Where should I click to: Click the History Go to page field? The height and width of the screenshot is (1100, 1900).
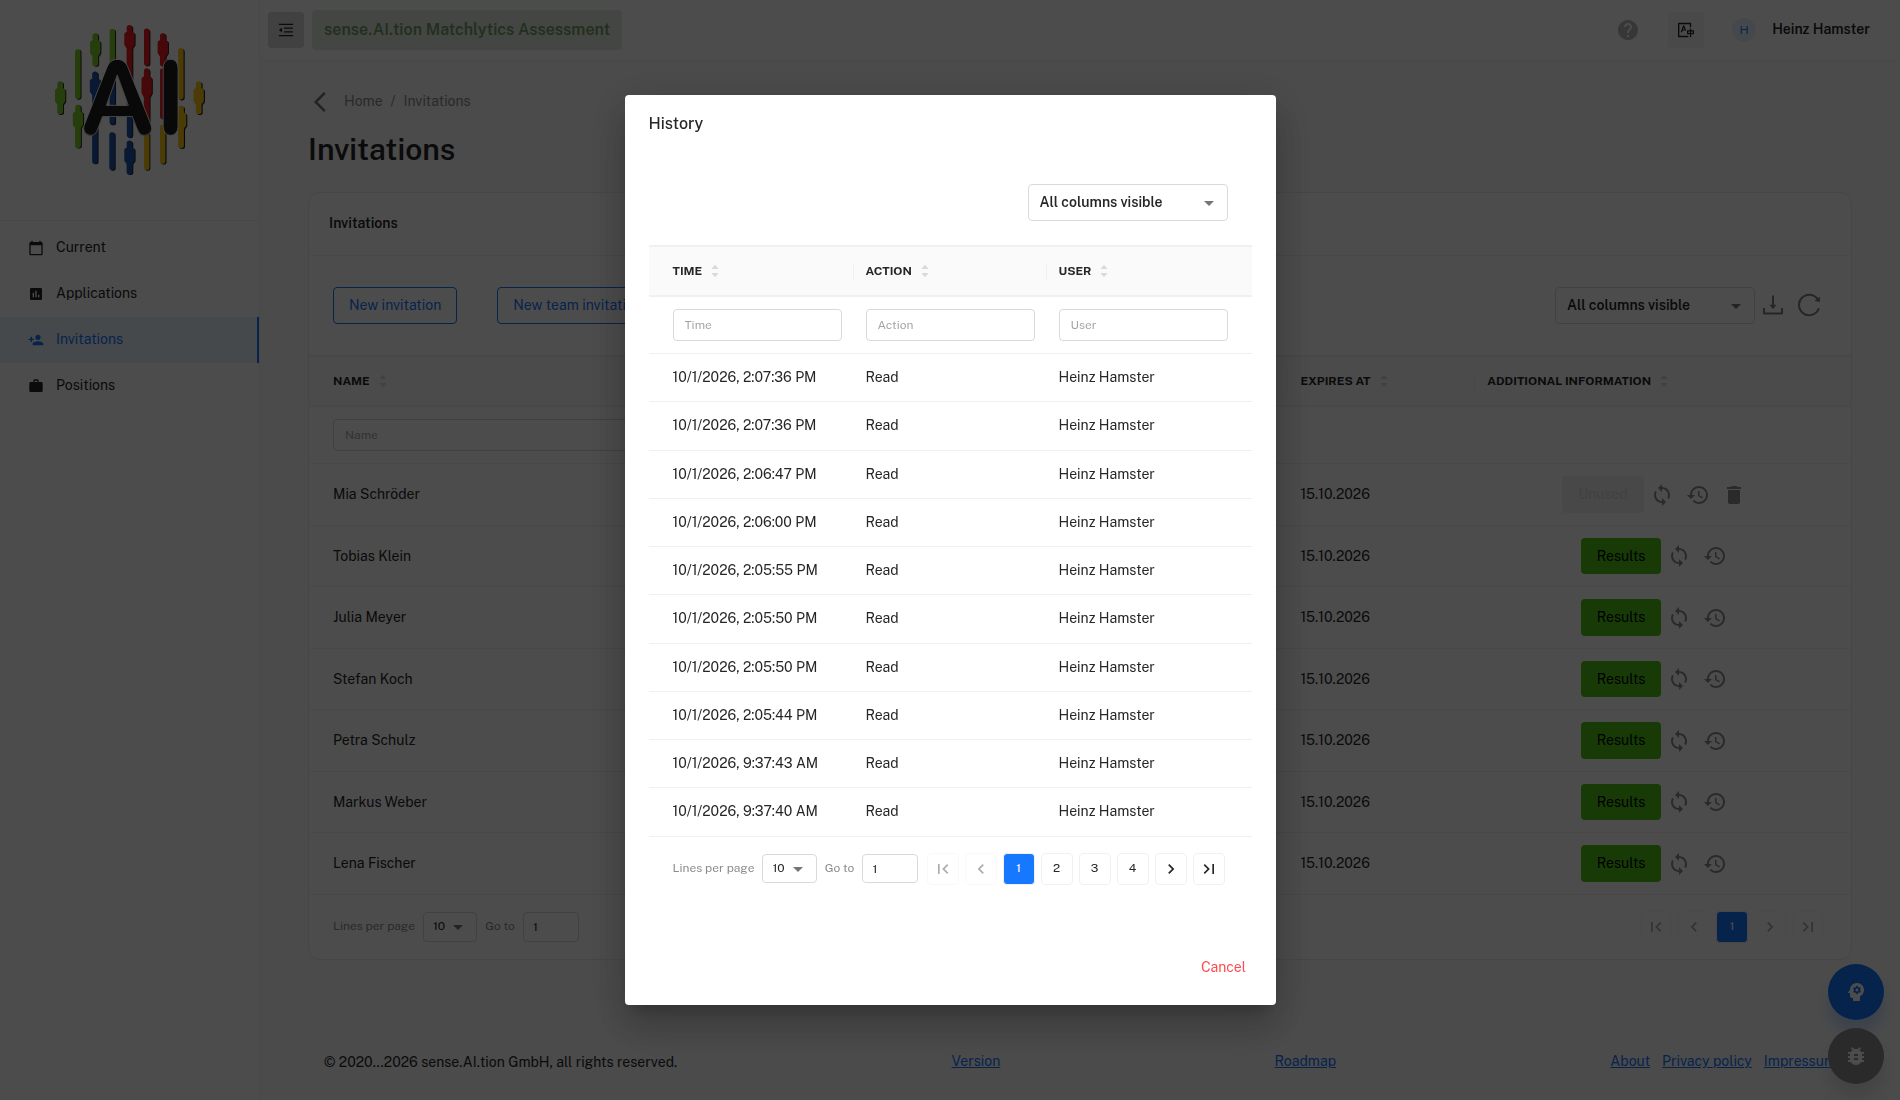(890, 869)
